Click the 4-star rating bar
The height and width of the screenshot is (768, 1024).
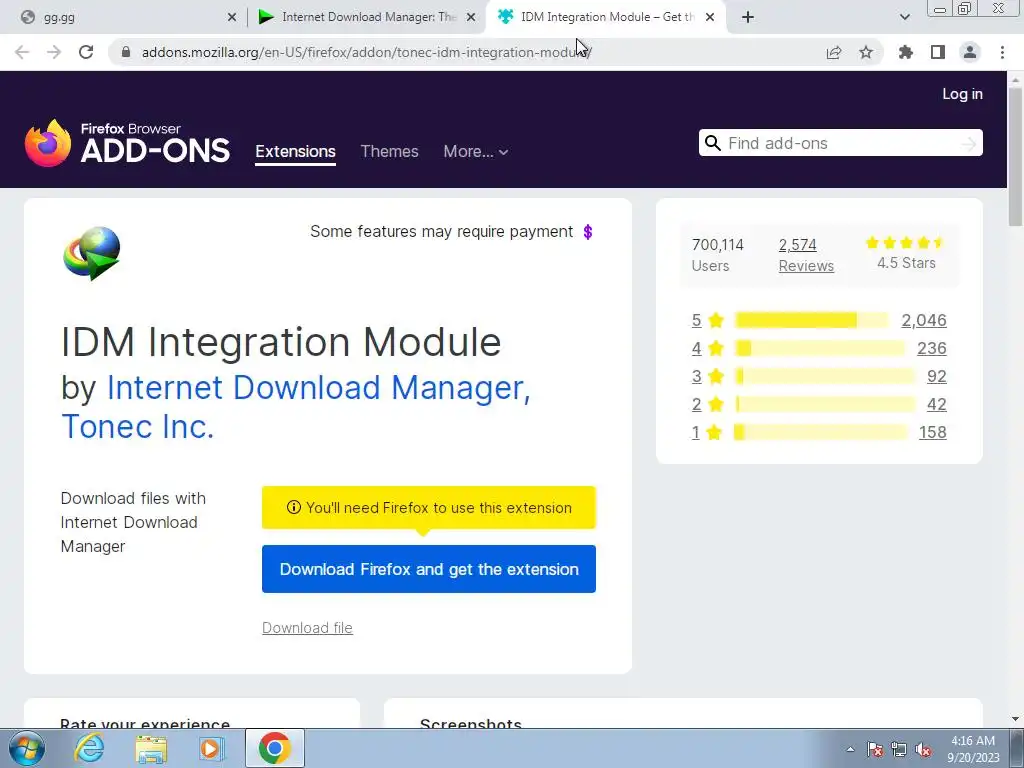pos(819,348)
